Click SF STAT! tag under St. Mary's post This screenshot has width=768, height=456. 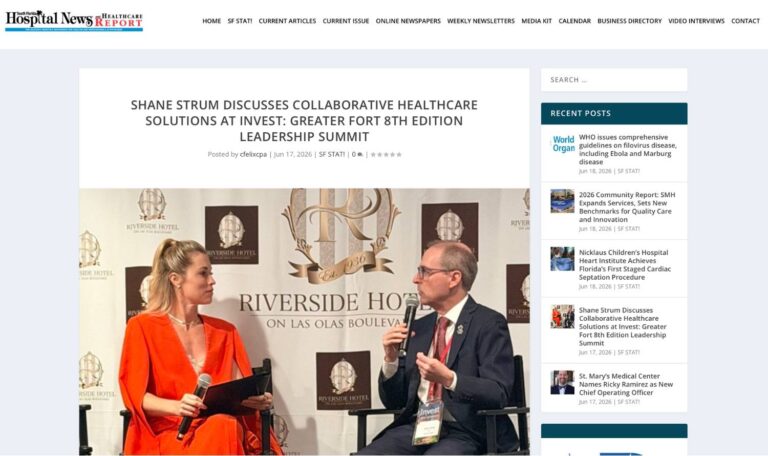point(628,402)
